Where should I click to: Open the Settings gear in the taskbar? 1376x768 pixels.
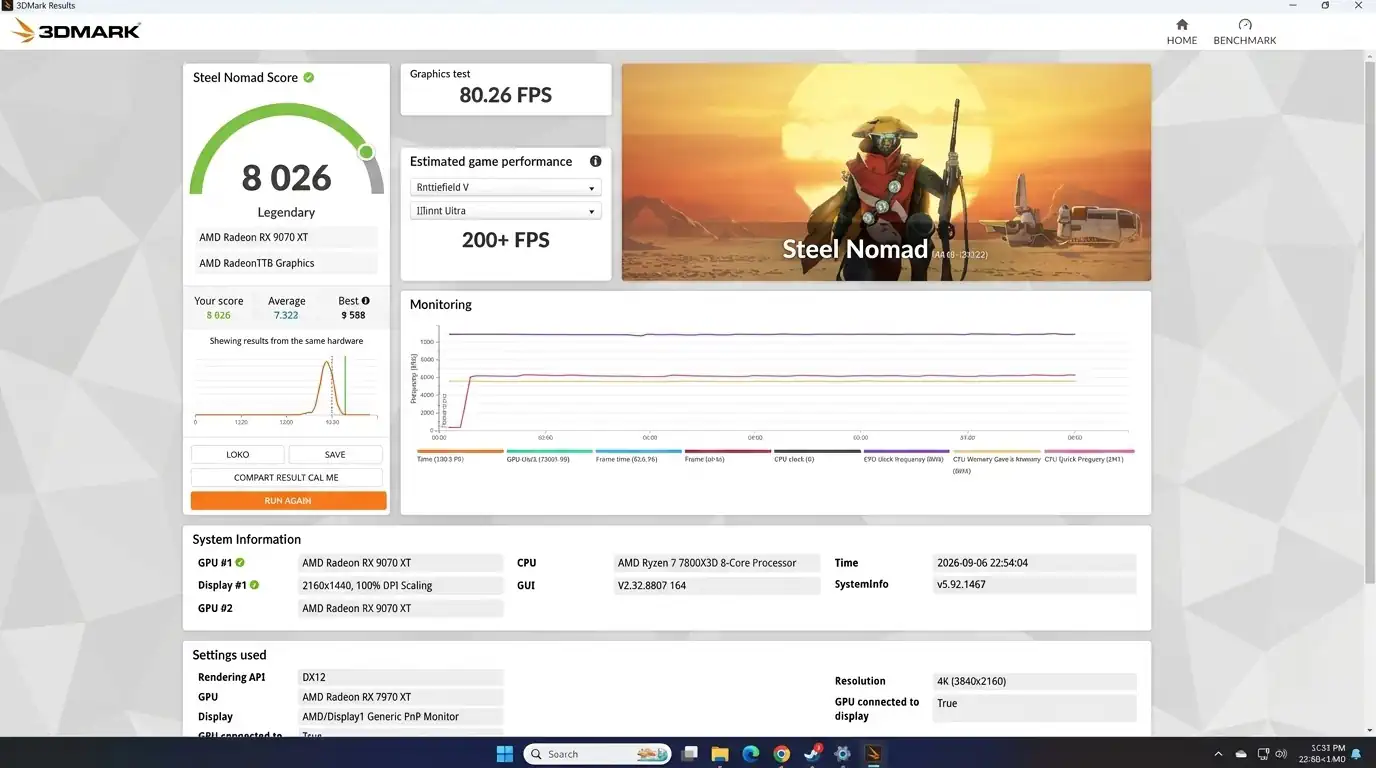click(842, 753)
